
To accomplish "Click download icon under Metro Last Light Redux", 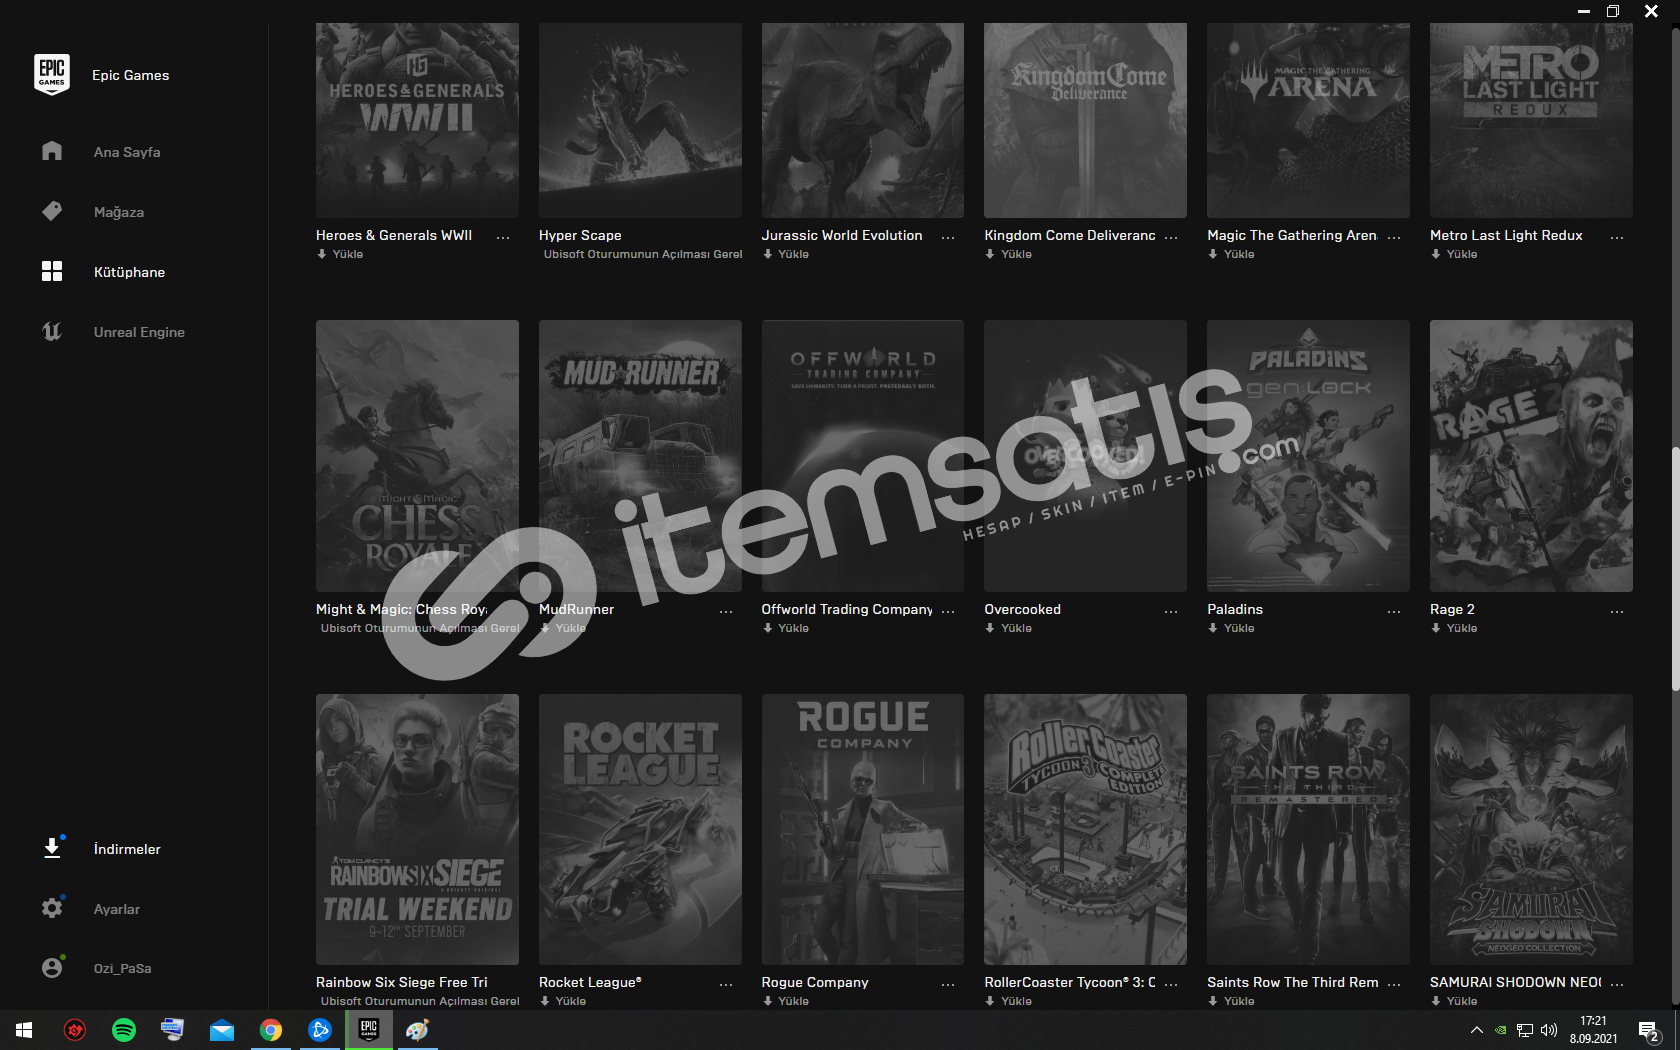I will (x=1436, y=254).
